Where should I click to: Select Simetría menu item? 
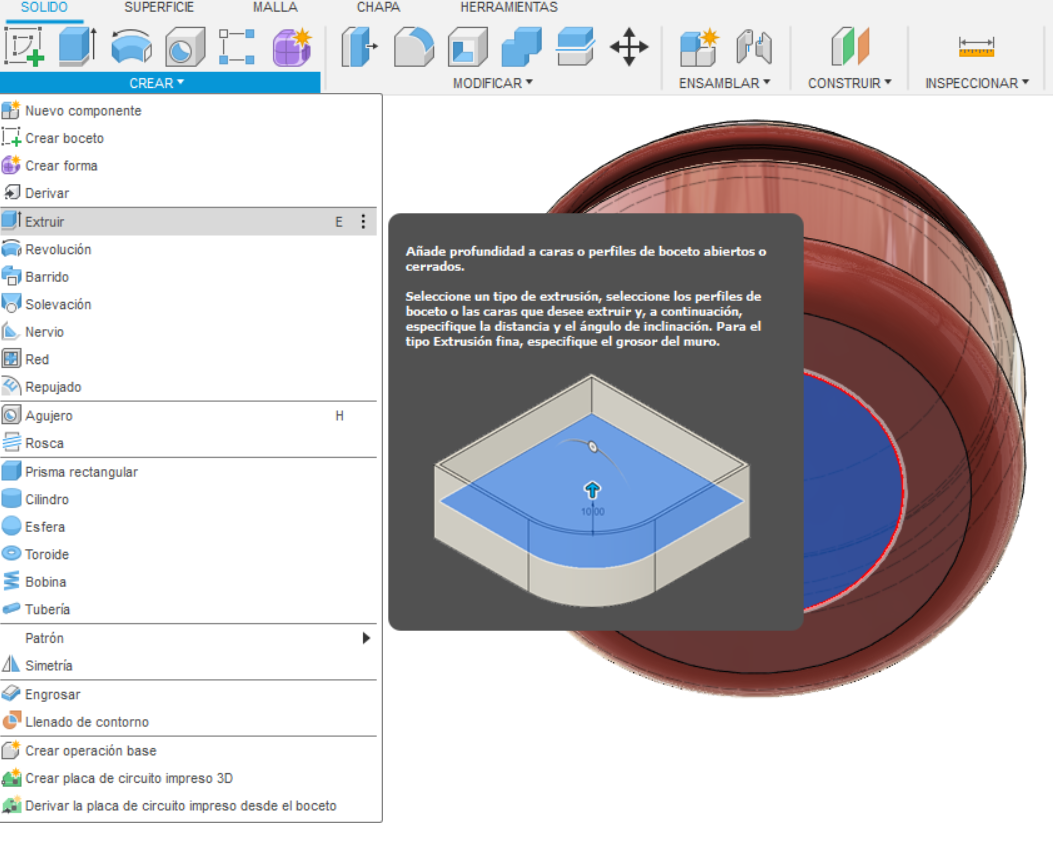pyautogui.click(x=189, y=666)
